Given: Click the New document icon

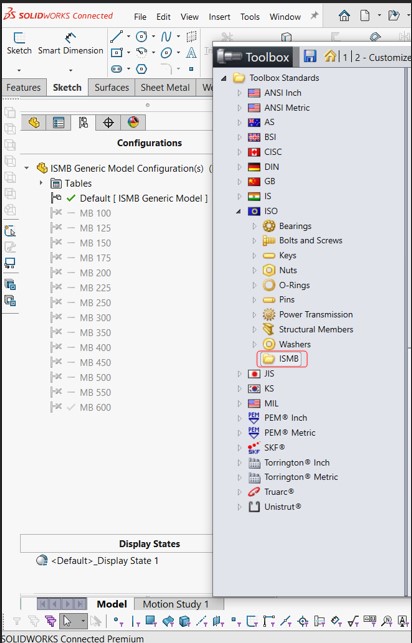Looking at the screenshot, I should point(364,16).
